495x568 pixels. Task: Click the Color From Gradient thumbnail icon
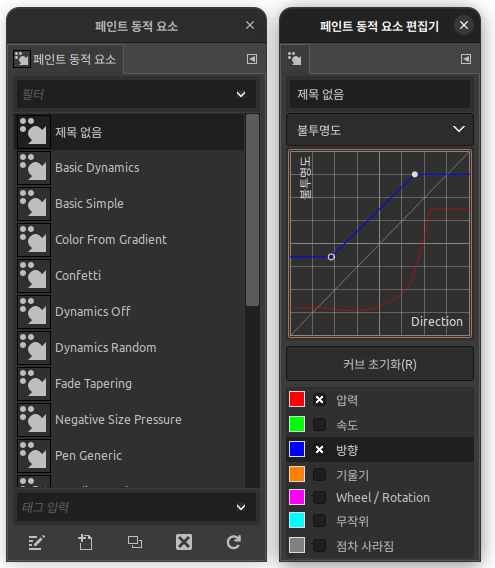point(34,240)
